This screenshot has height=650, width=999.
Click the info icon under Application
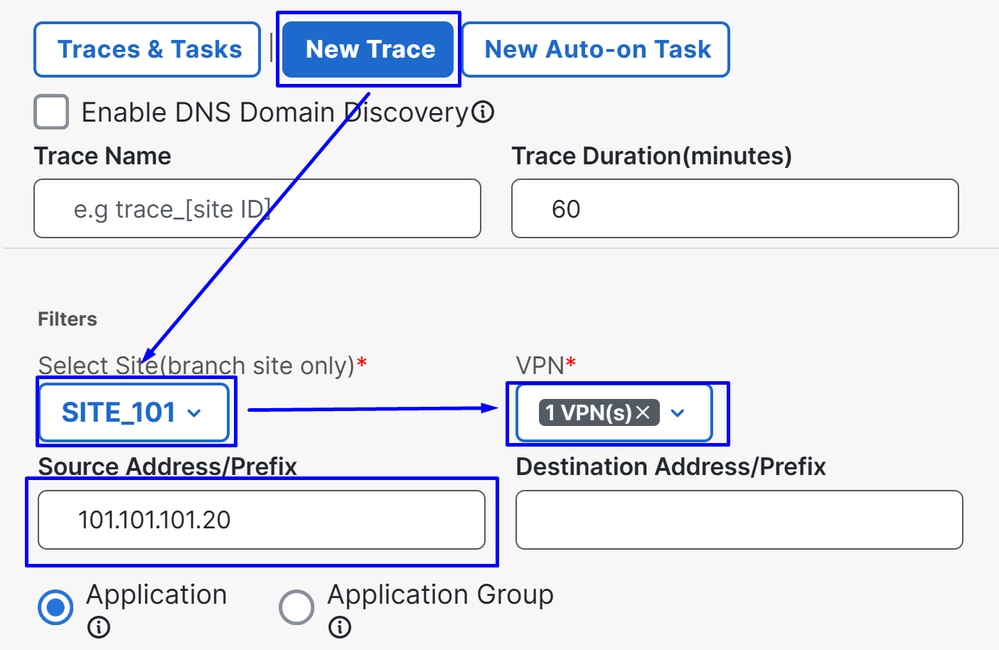98,628
